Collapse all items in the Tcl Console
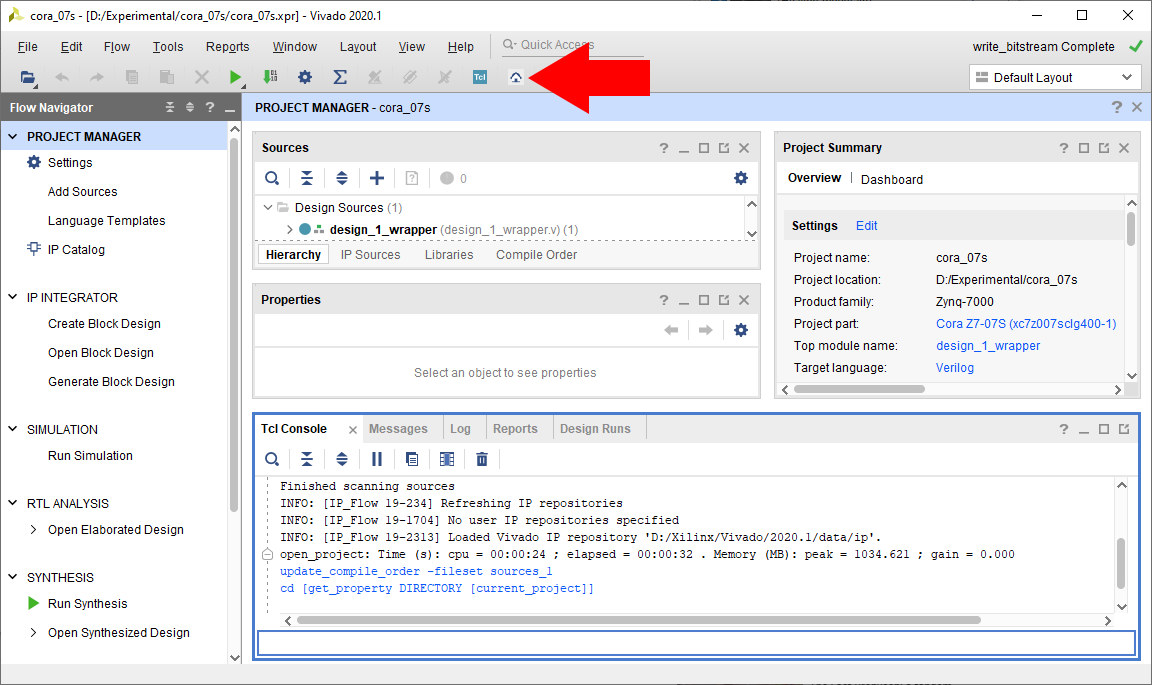Screen dimensions: 1152x685 307,458
